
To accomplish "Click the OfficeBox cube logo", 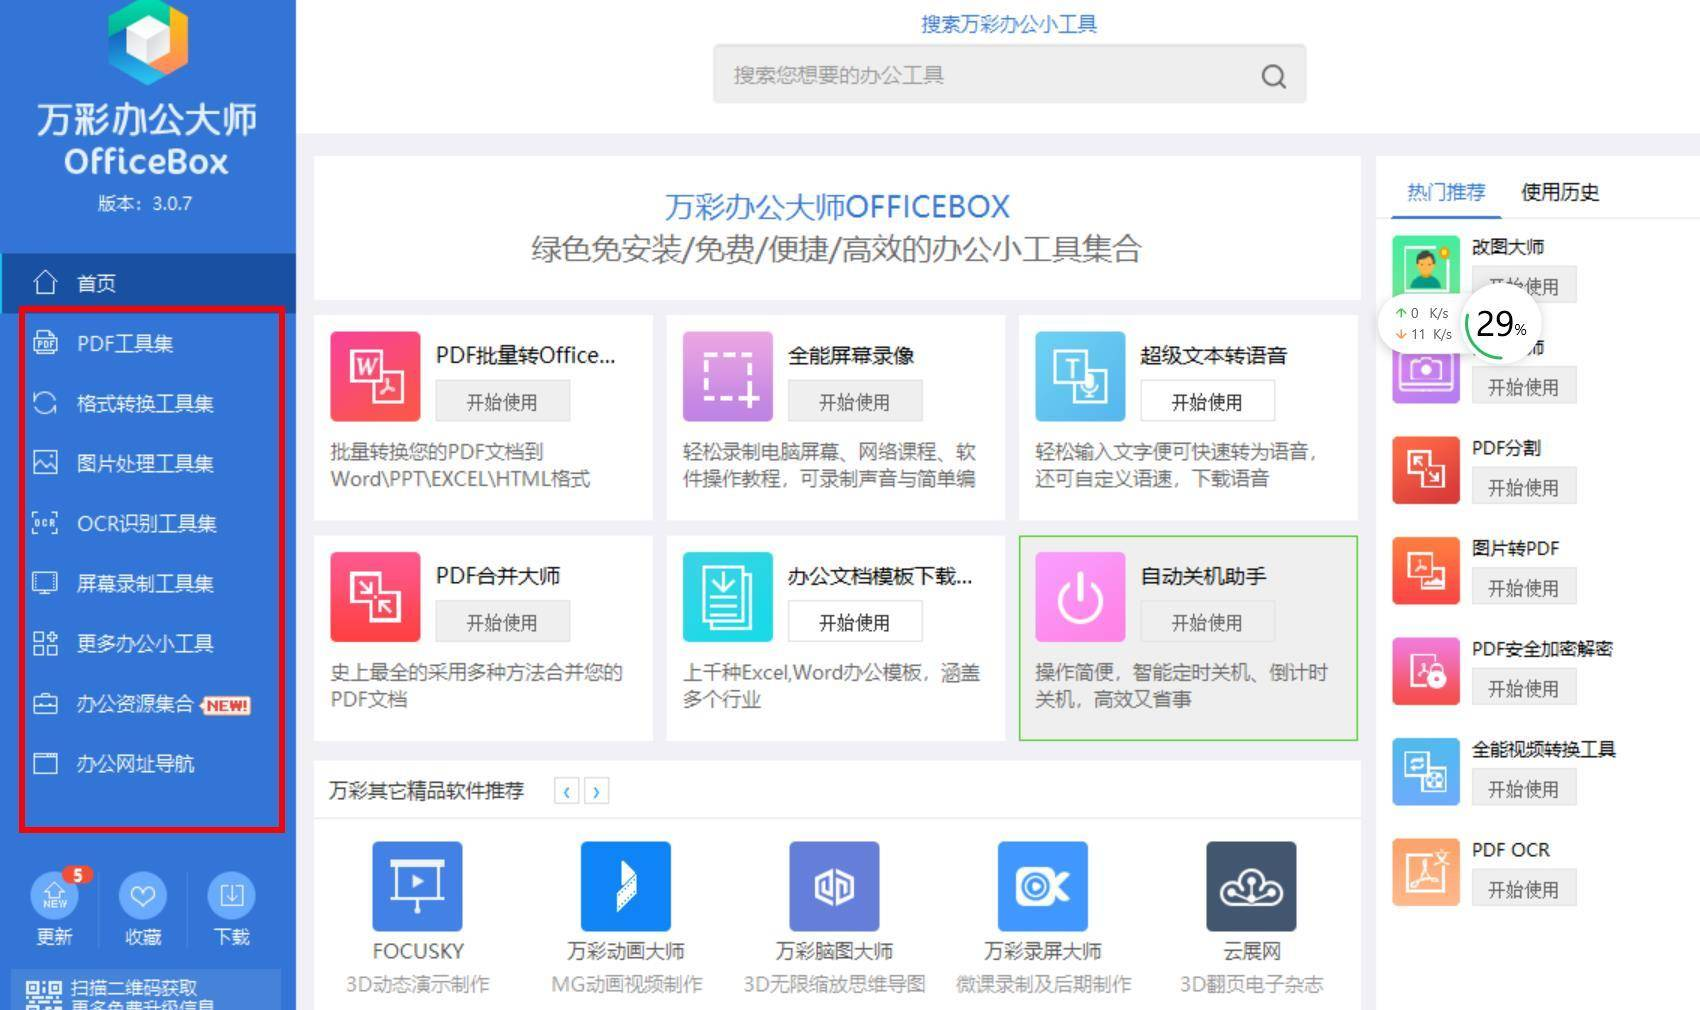I will (x=148, y=40).
